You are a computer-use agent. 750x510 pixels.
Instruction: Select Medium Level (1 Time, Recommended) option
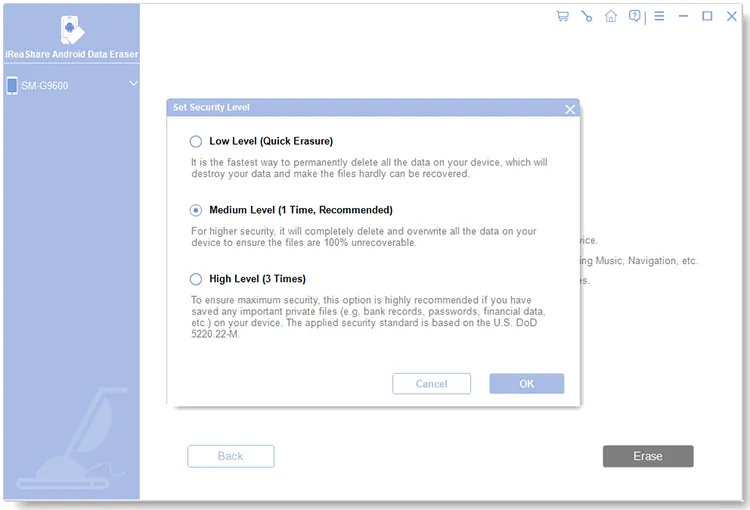pos(195,210)
